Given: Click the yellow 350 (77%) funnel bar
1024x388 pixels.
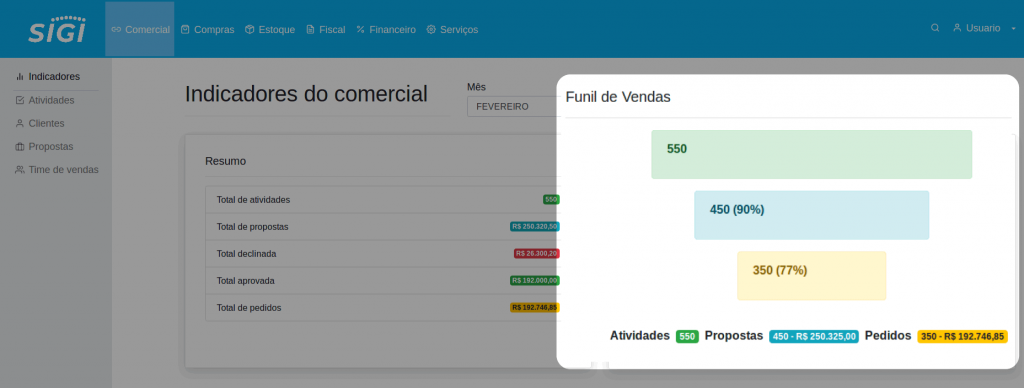Looking at the screenshot, I should [812, 276].
